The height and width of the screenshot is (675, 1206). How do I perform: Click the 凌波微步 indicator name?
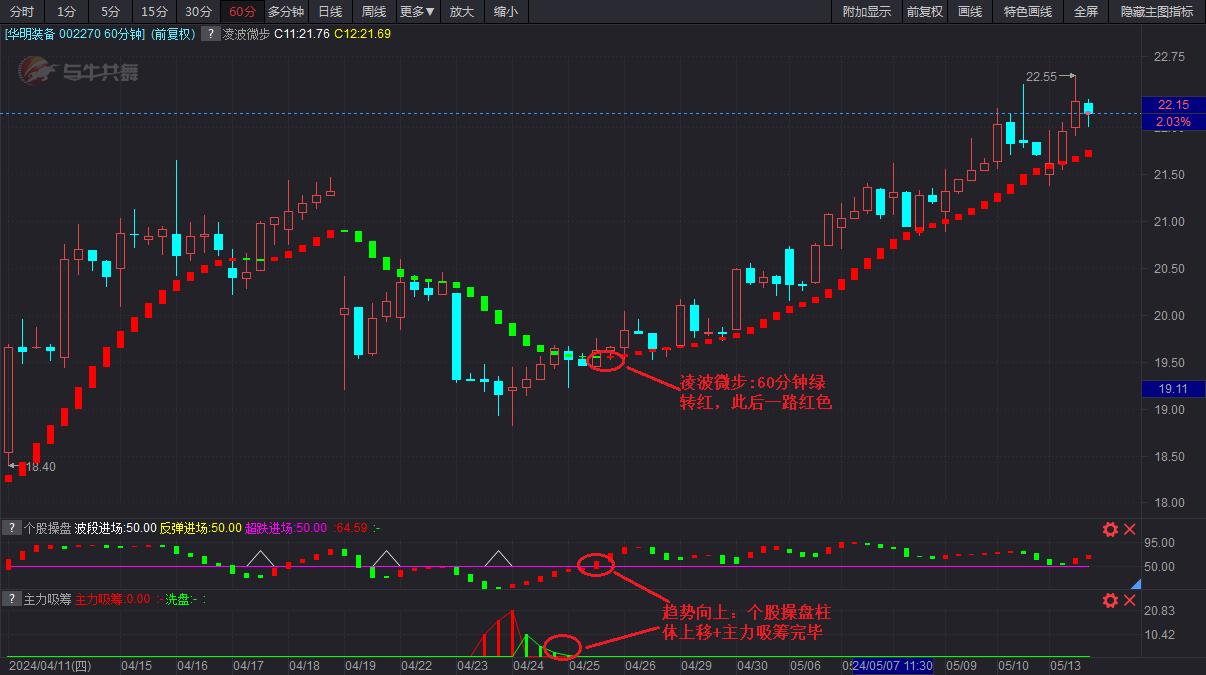coord(246,34)
